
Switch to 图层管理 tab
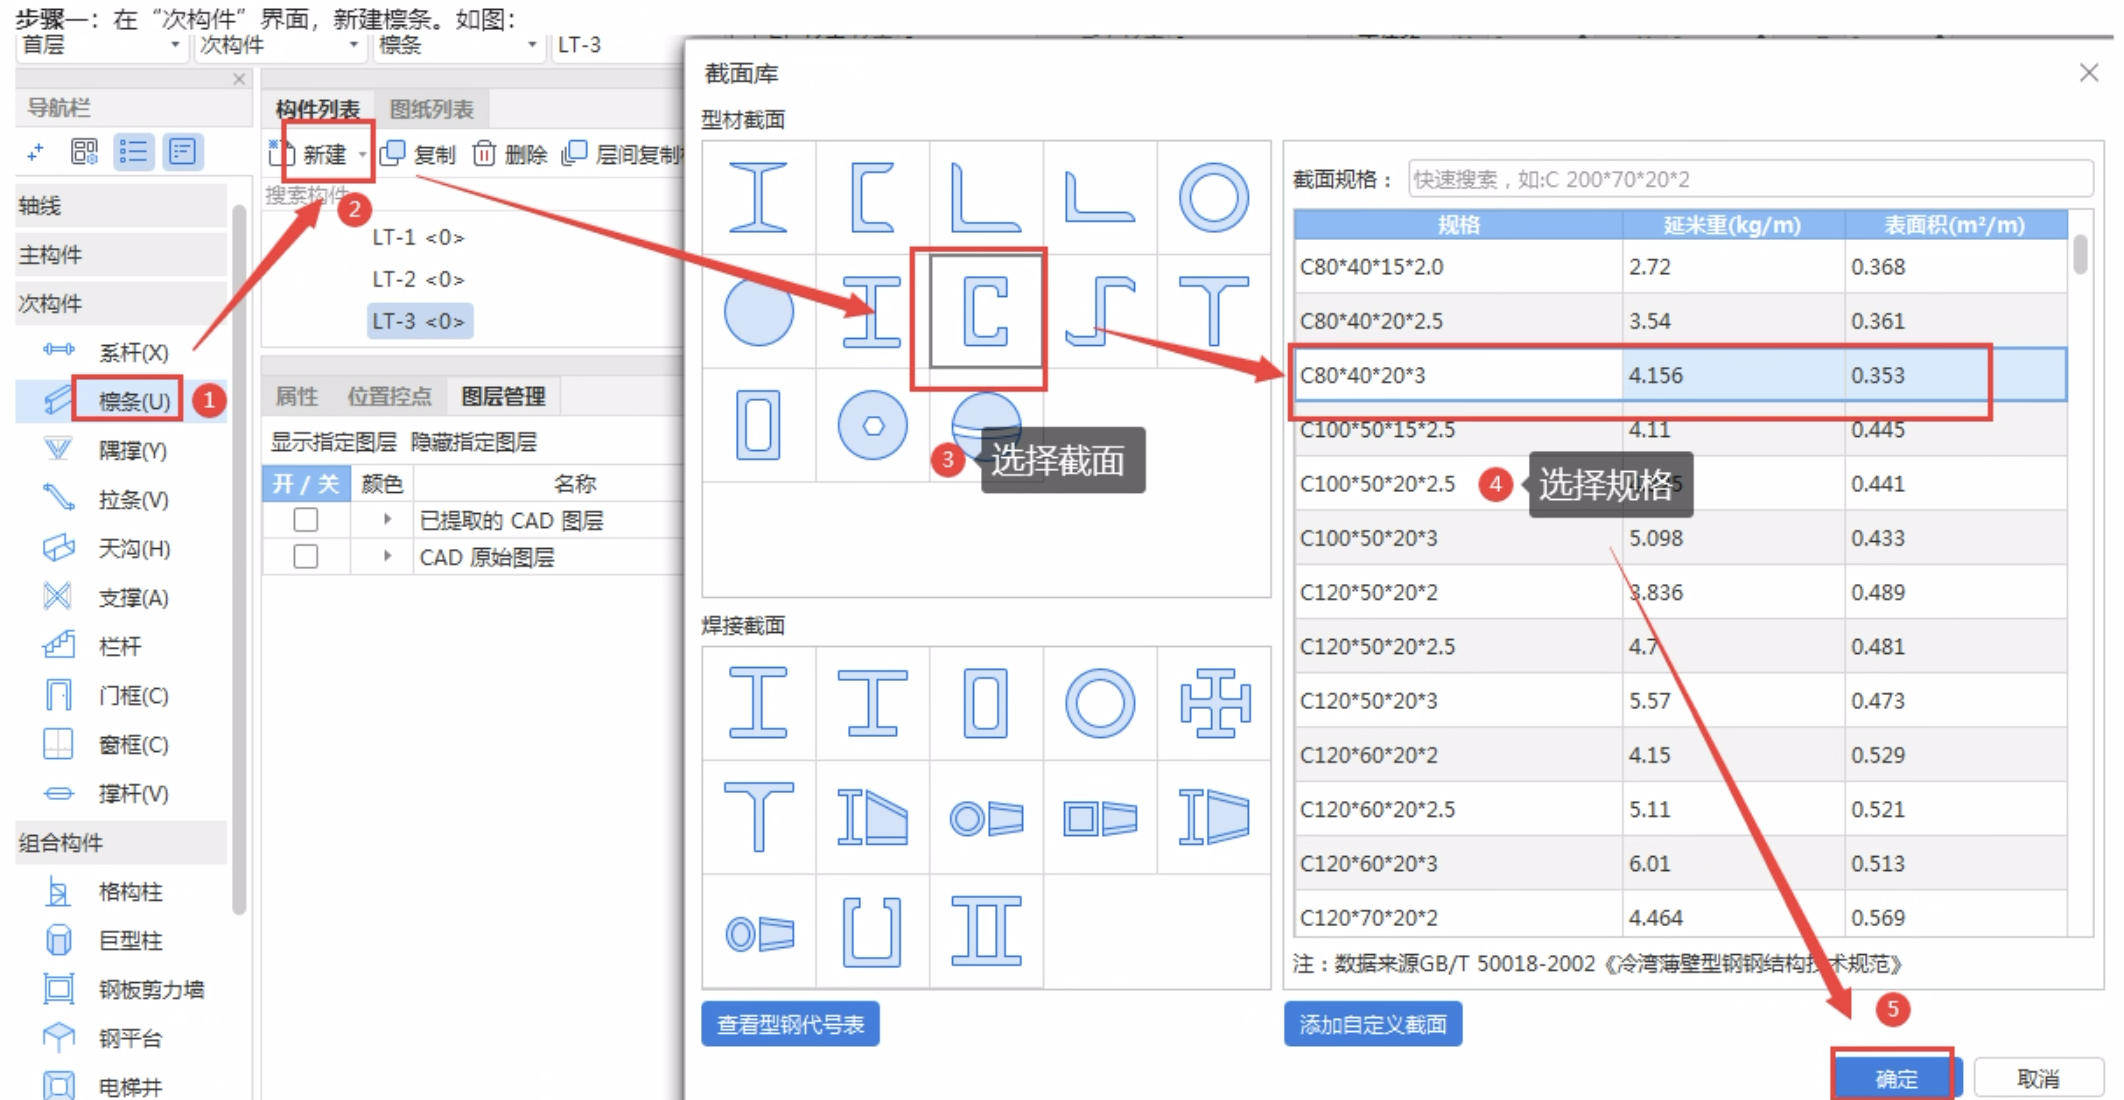pos(503,396)
